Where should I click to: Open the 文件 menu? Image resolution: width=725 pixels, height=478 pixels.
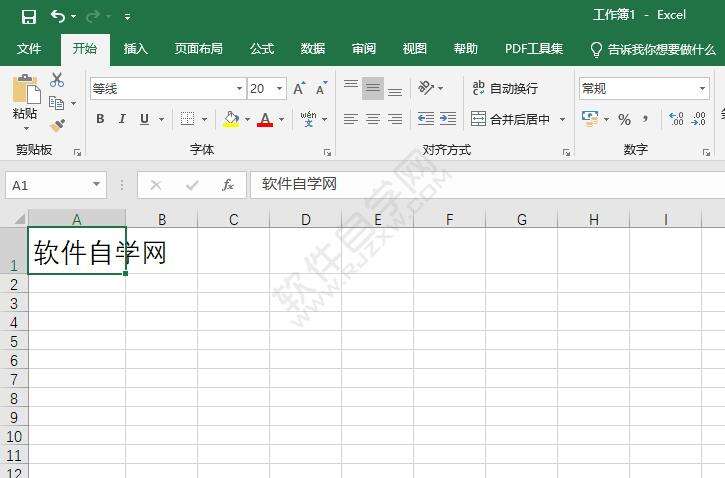pos(29,49)
